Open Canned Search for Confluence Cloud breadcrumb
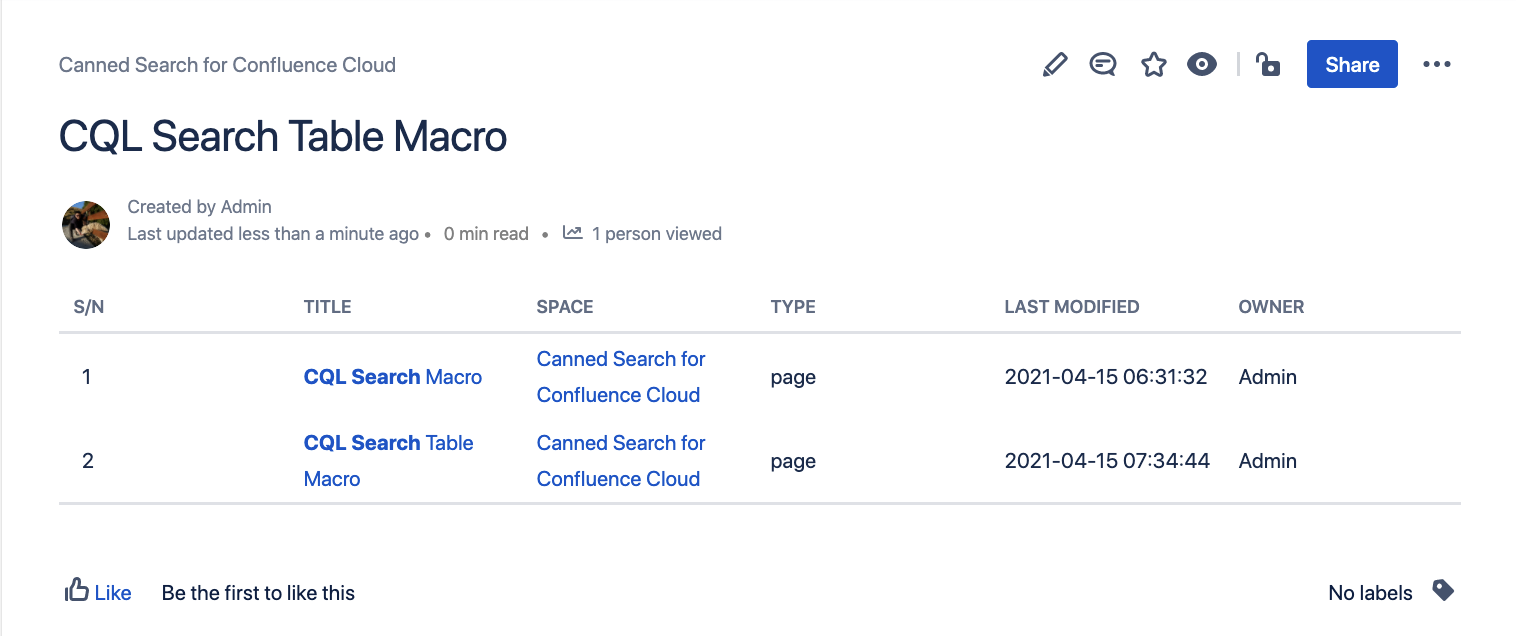This screenshot has width=1516, height=636. (x=227, y=65)
